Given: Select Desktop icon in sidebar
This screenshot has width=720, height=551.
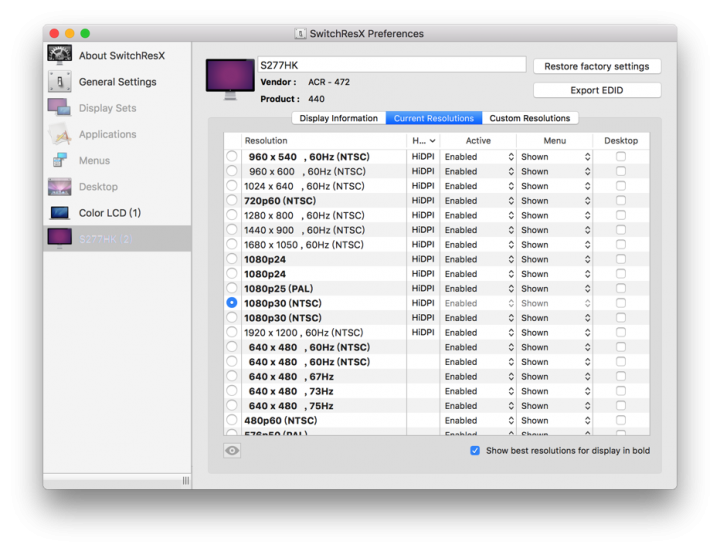Looking at the screenshot, I should click(x=60, y=186).
